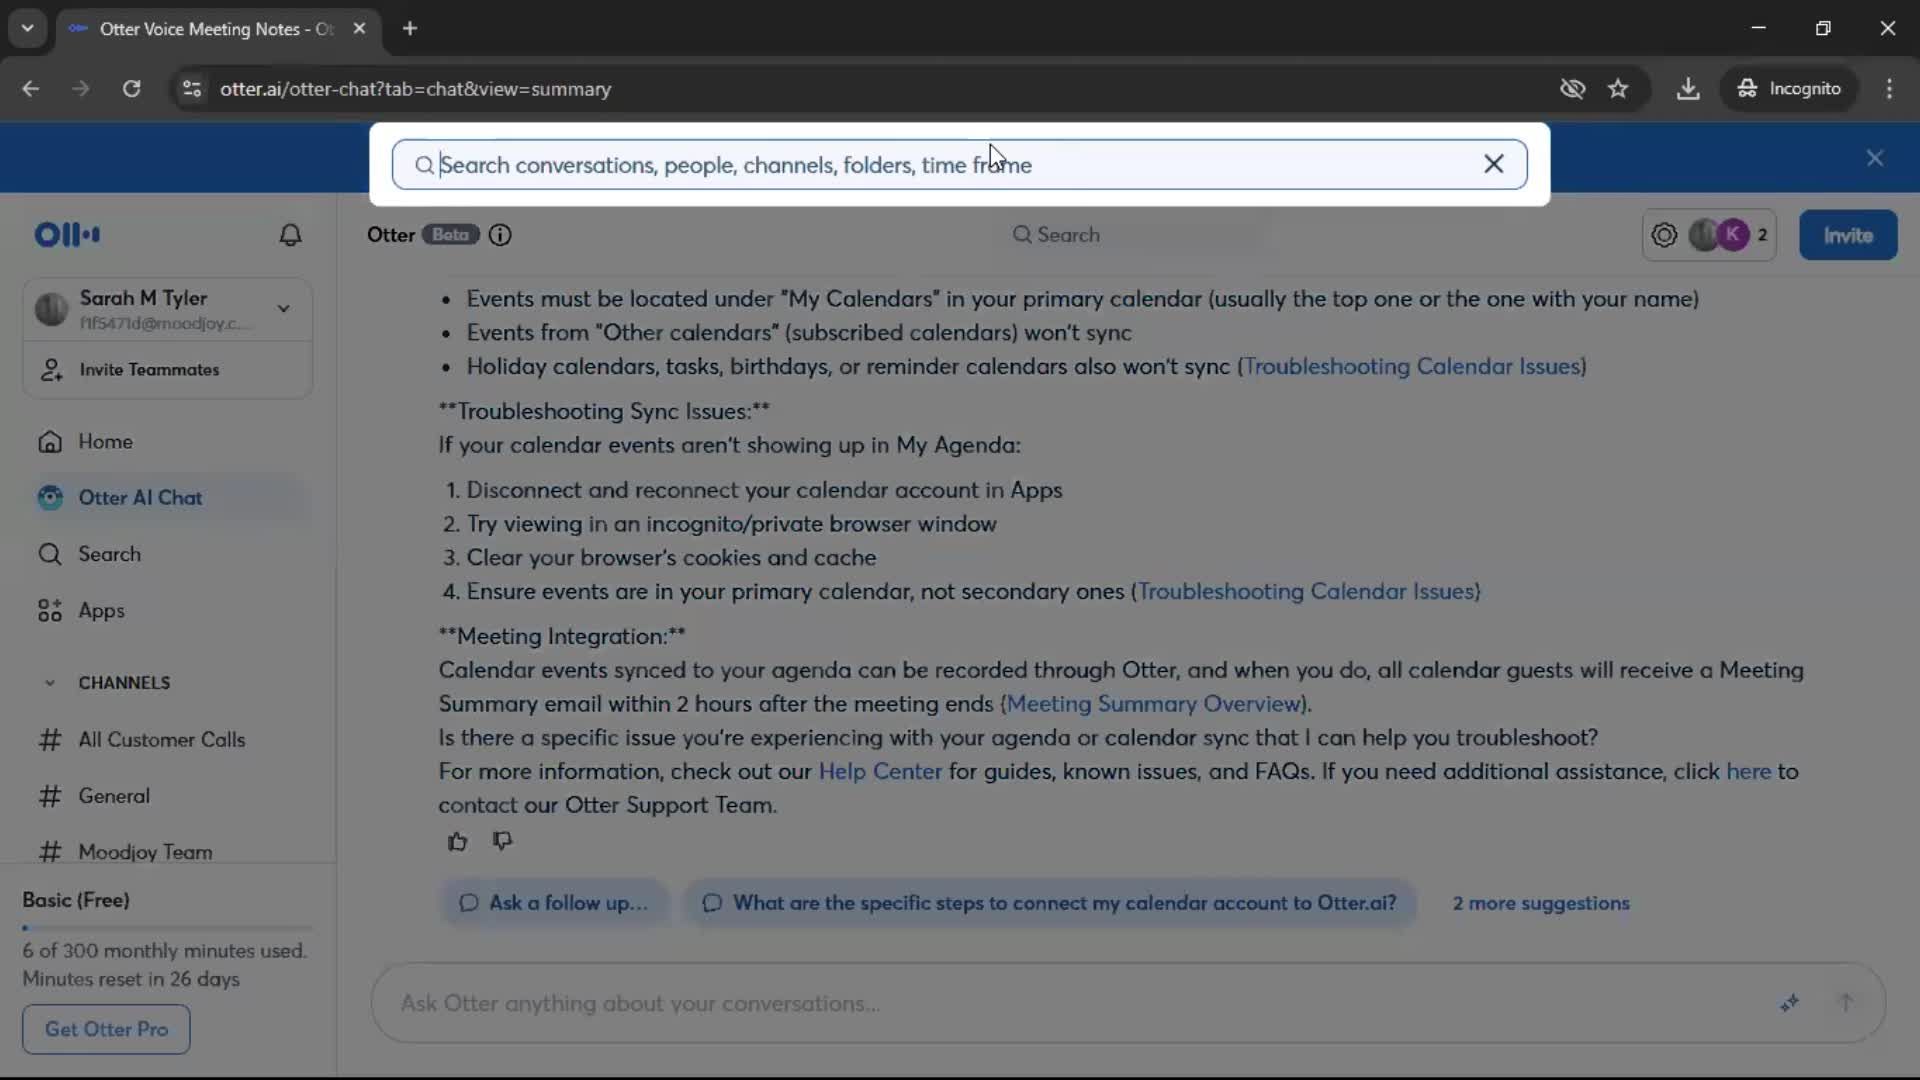Open the Beta info icon next to Otter
Screen dimensions: 1920x1080
pyautogui.click(x=500, y=235)
